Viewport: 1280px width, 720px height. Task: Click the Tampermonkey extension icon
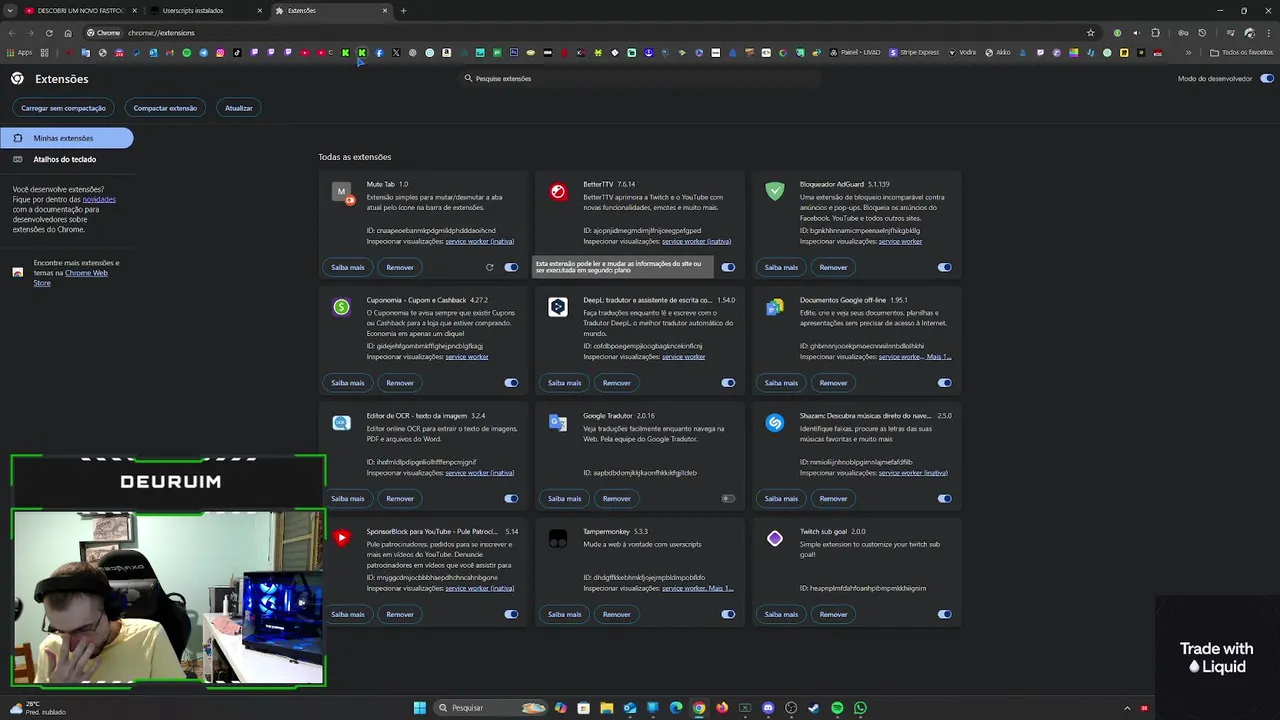[x=558, y=539]
